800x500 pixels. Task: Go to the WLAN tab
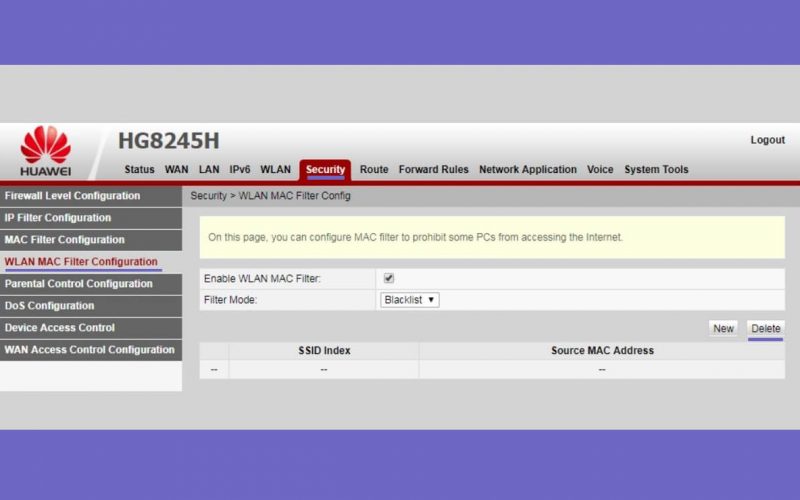pyautogui.click(x=276, y=169)
